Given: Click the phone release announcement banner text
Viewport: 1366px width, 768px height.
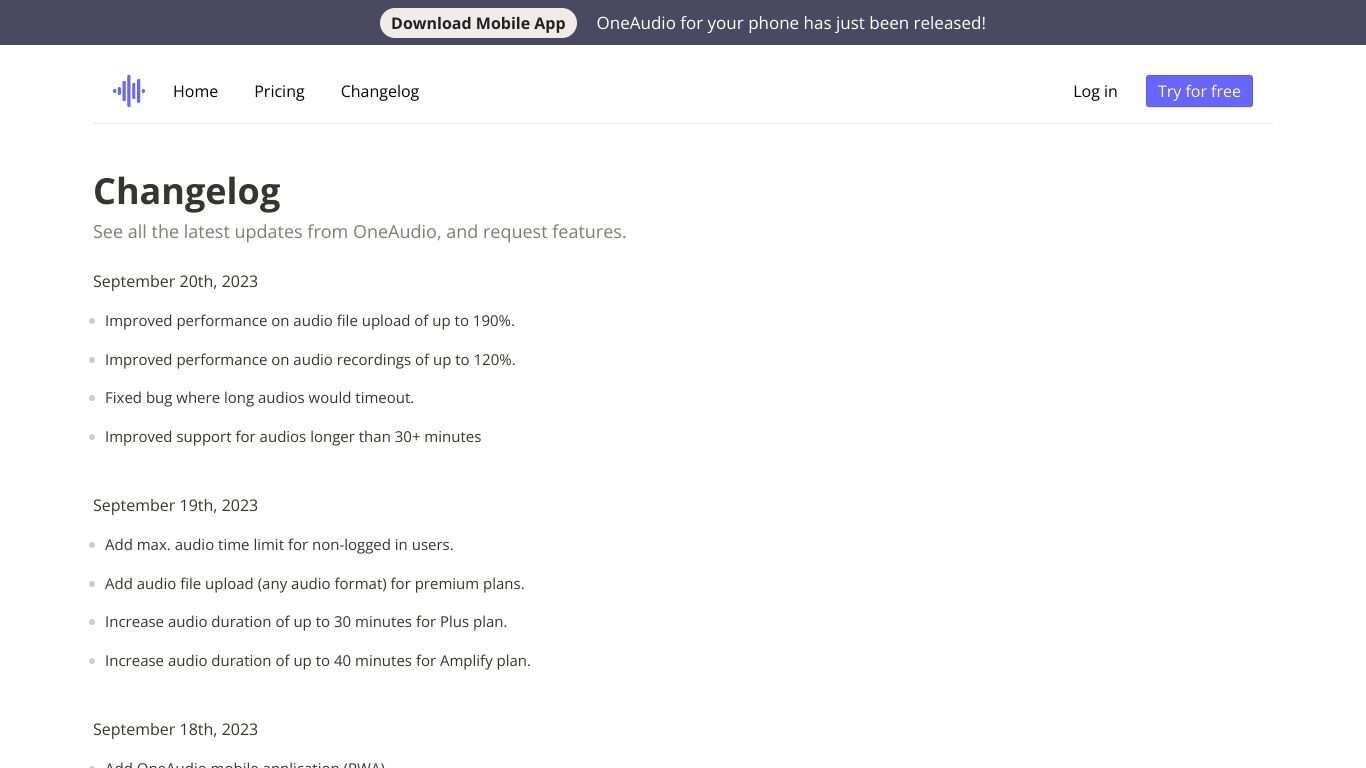Looking at the screenshot, I should tap(791, 23).
